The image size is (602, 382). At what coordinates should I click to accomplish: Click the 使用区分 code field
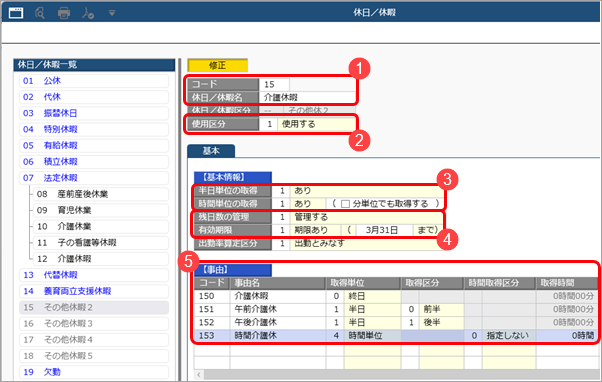(x=268, y=124)
